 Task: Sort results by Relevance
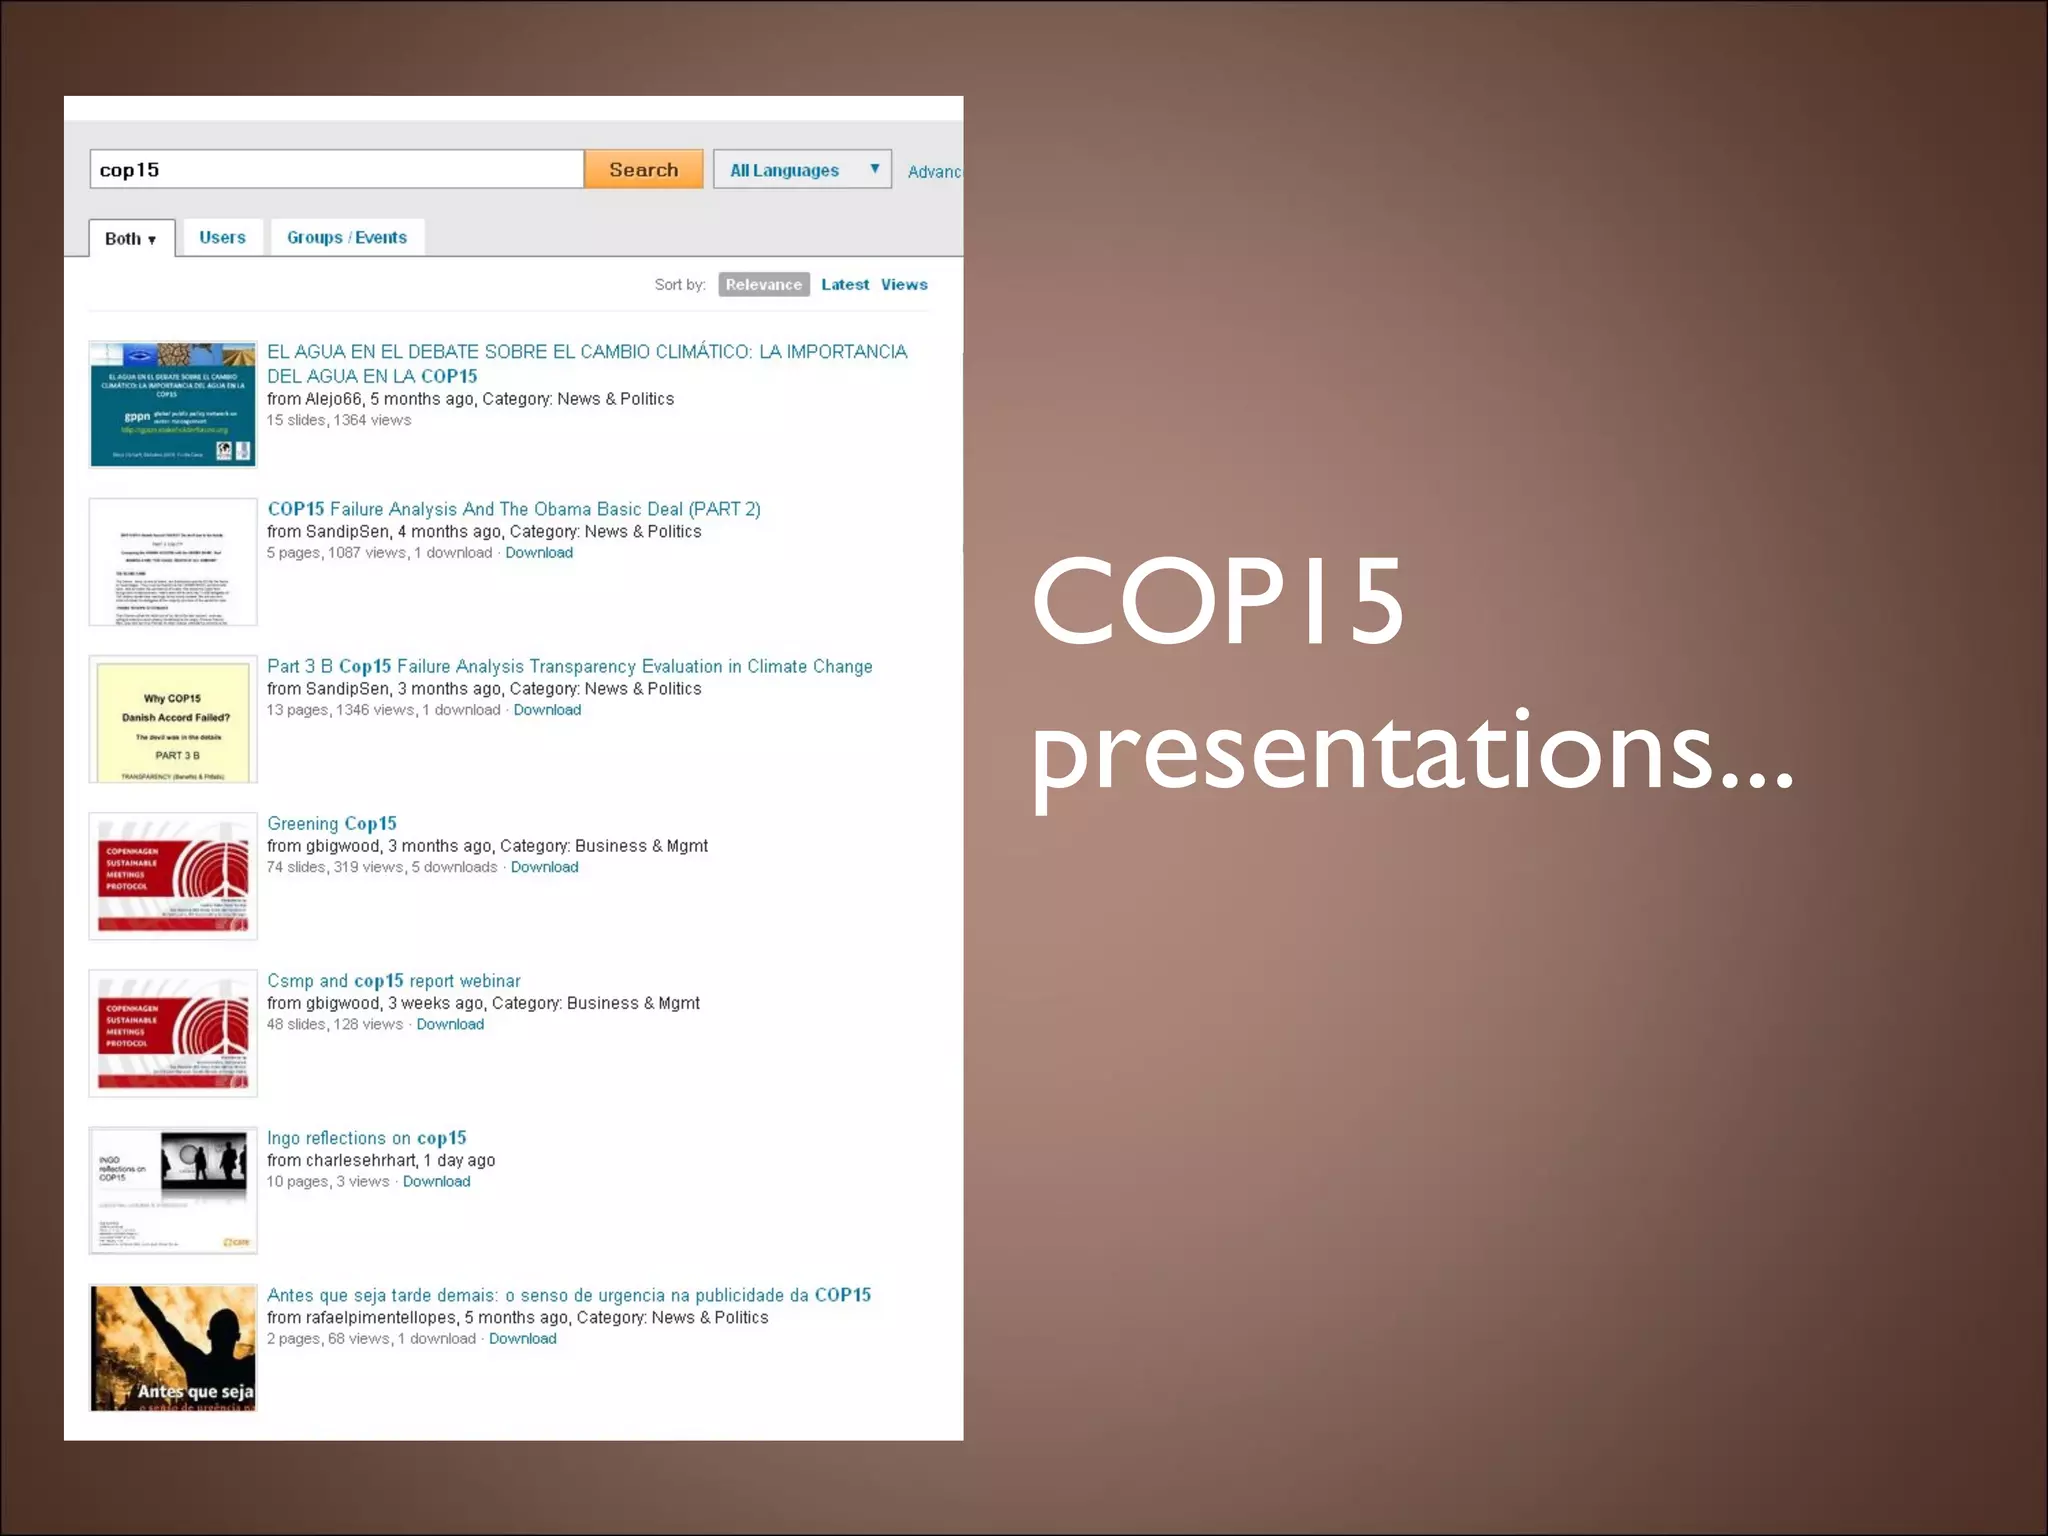[763, 285]
